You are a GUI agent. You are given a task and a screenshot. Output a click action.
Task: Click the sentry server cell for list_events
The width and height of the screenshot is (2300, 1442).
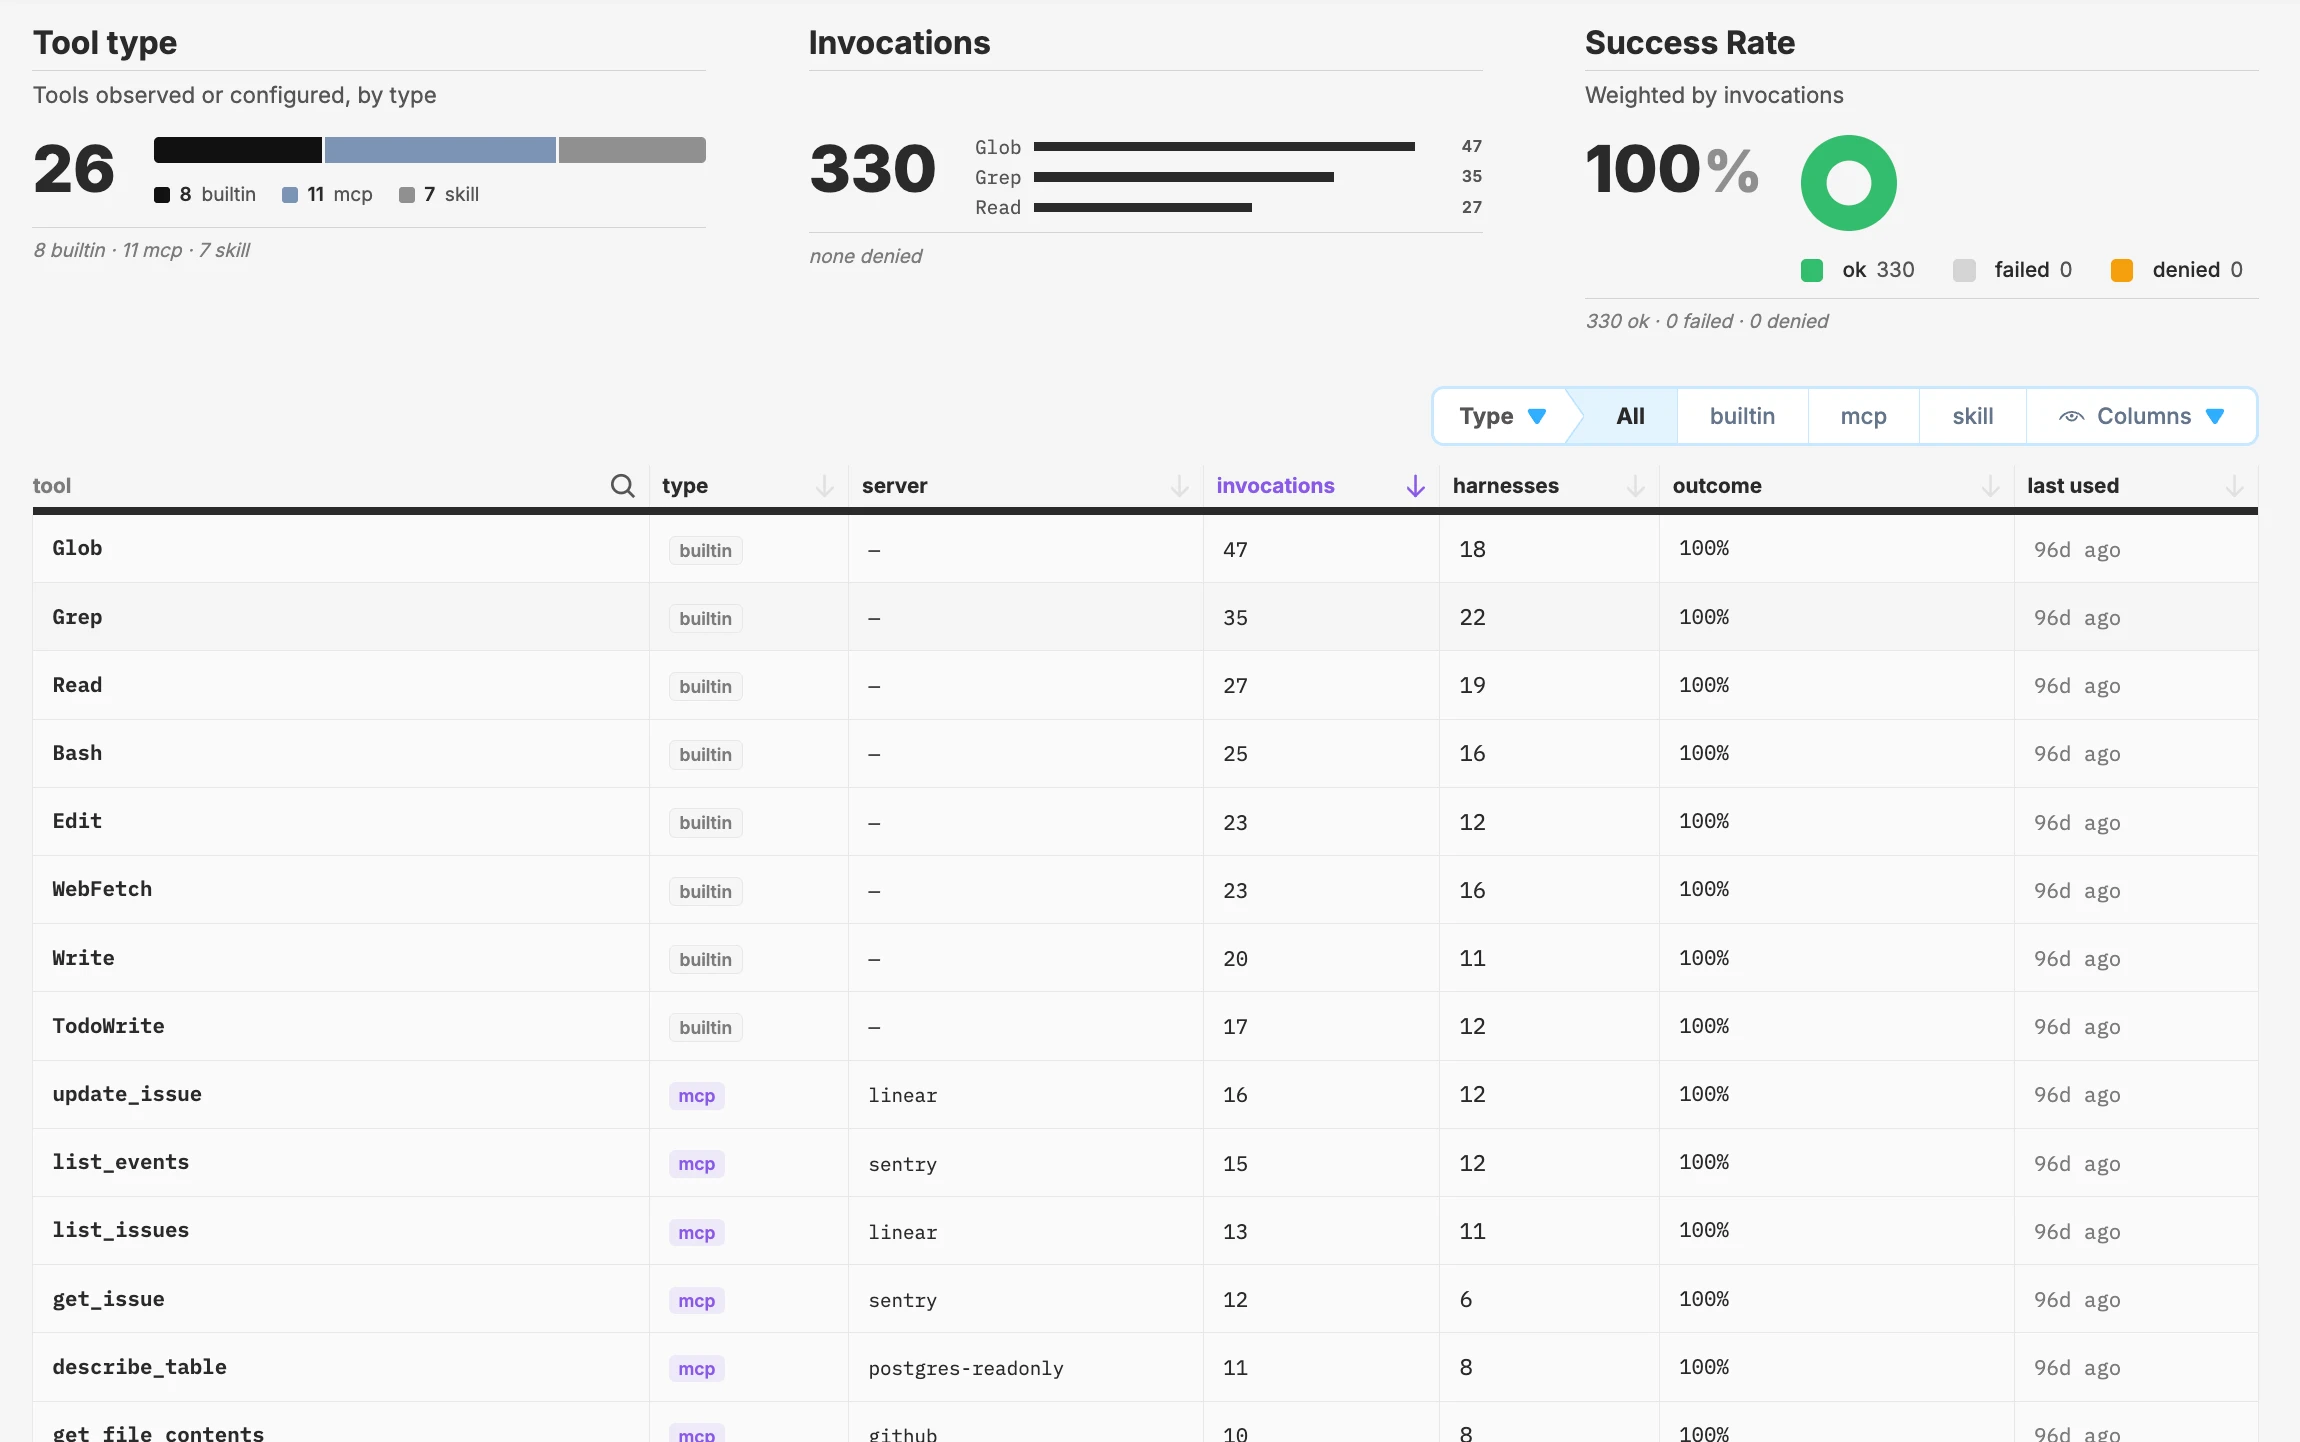tap(902, 1164)
